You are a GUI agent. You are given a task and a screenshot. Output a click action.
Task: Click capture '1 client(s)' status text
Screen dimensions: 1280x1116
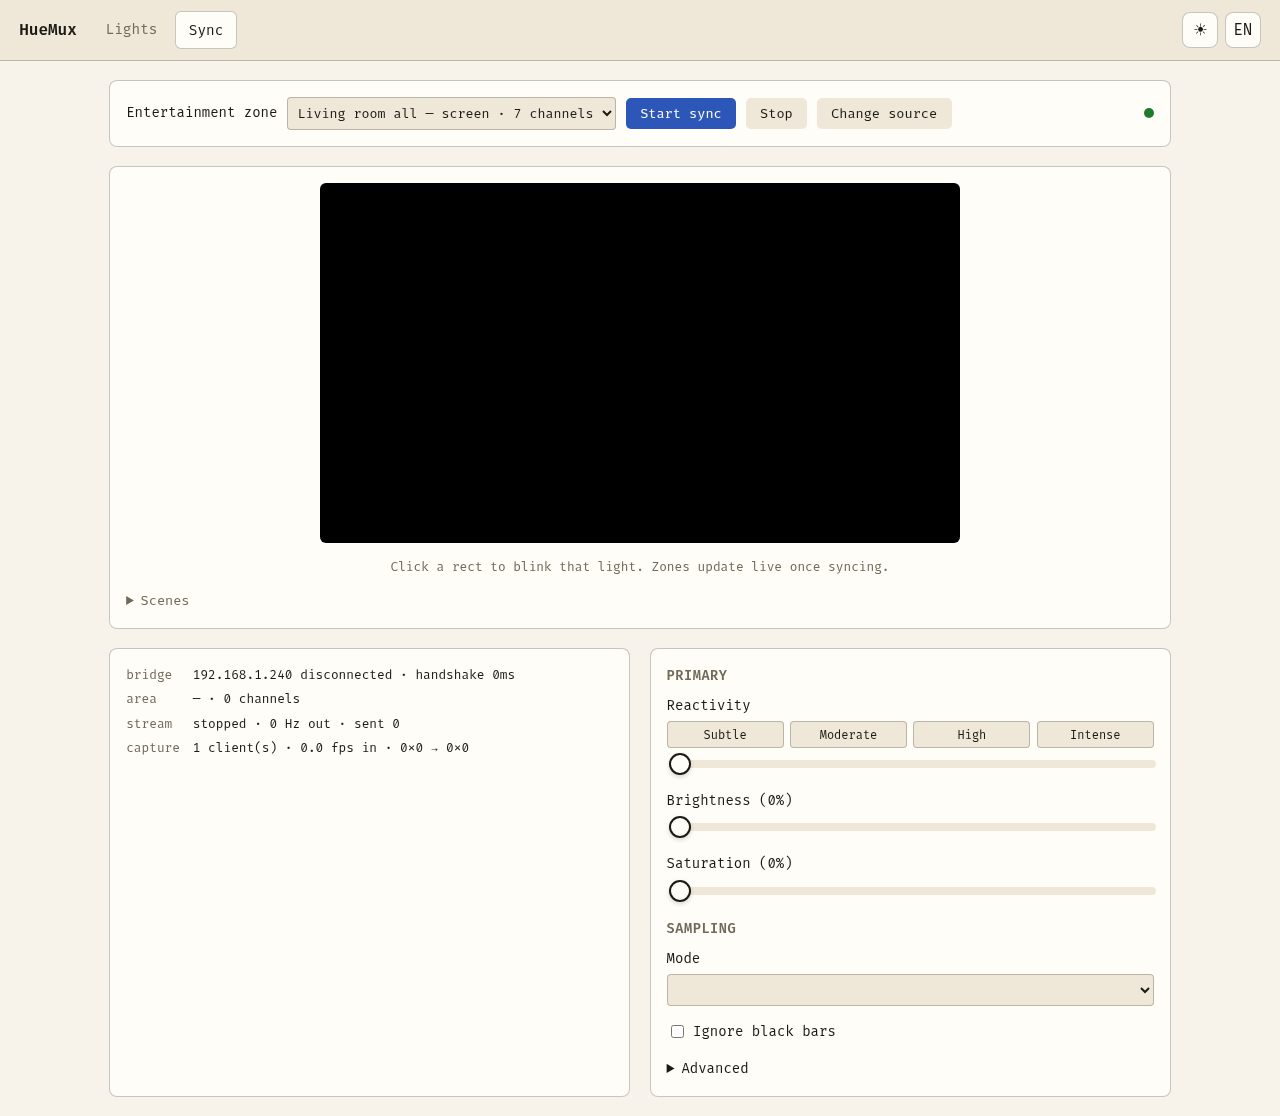tap(235, 748)
